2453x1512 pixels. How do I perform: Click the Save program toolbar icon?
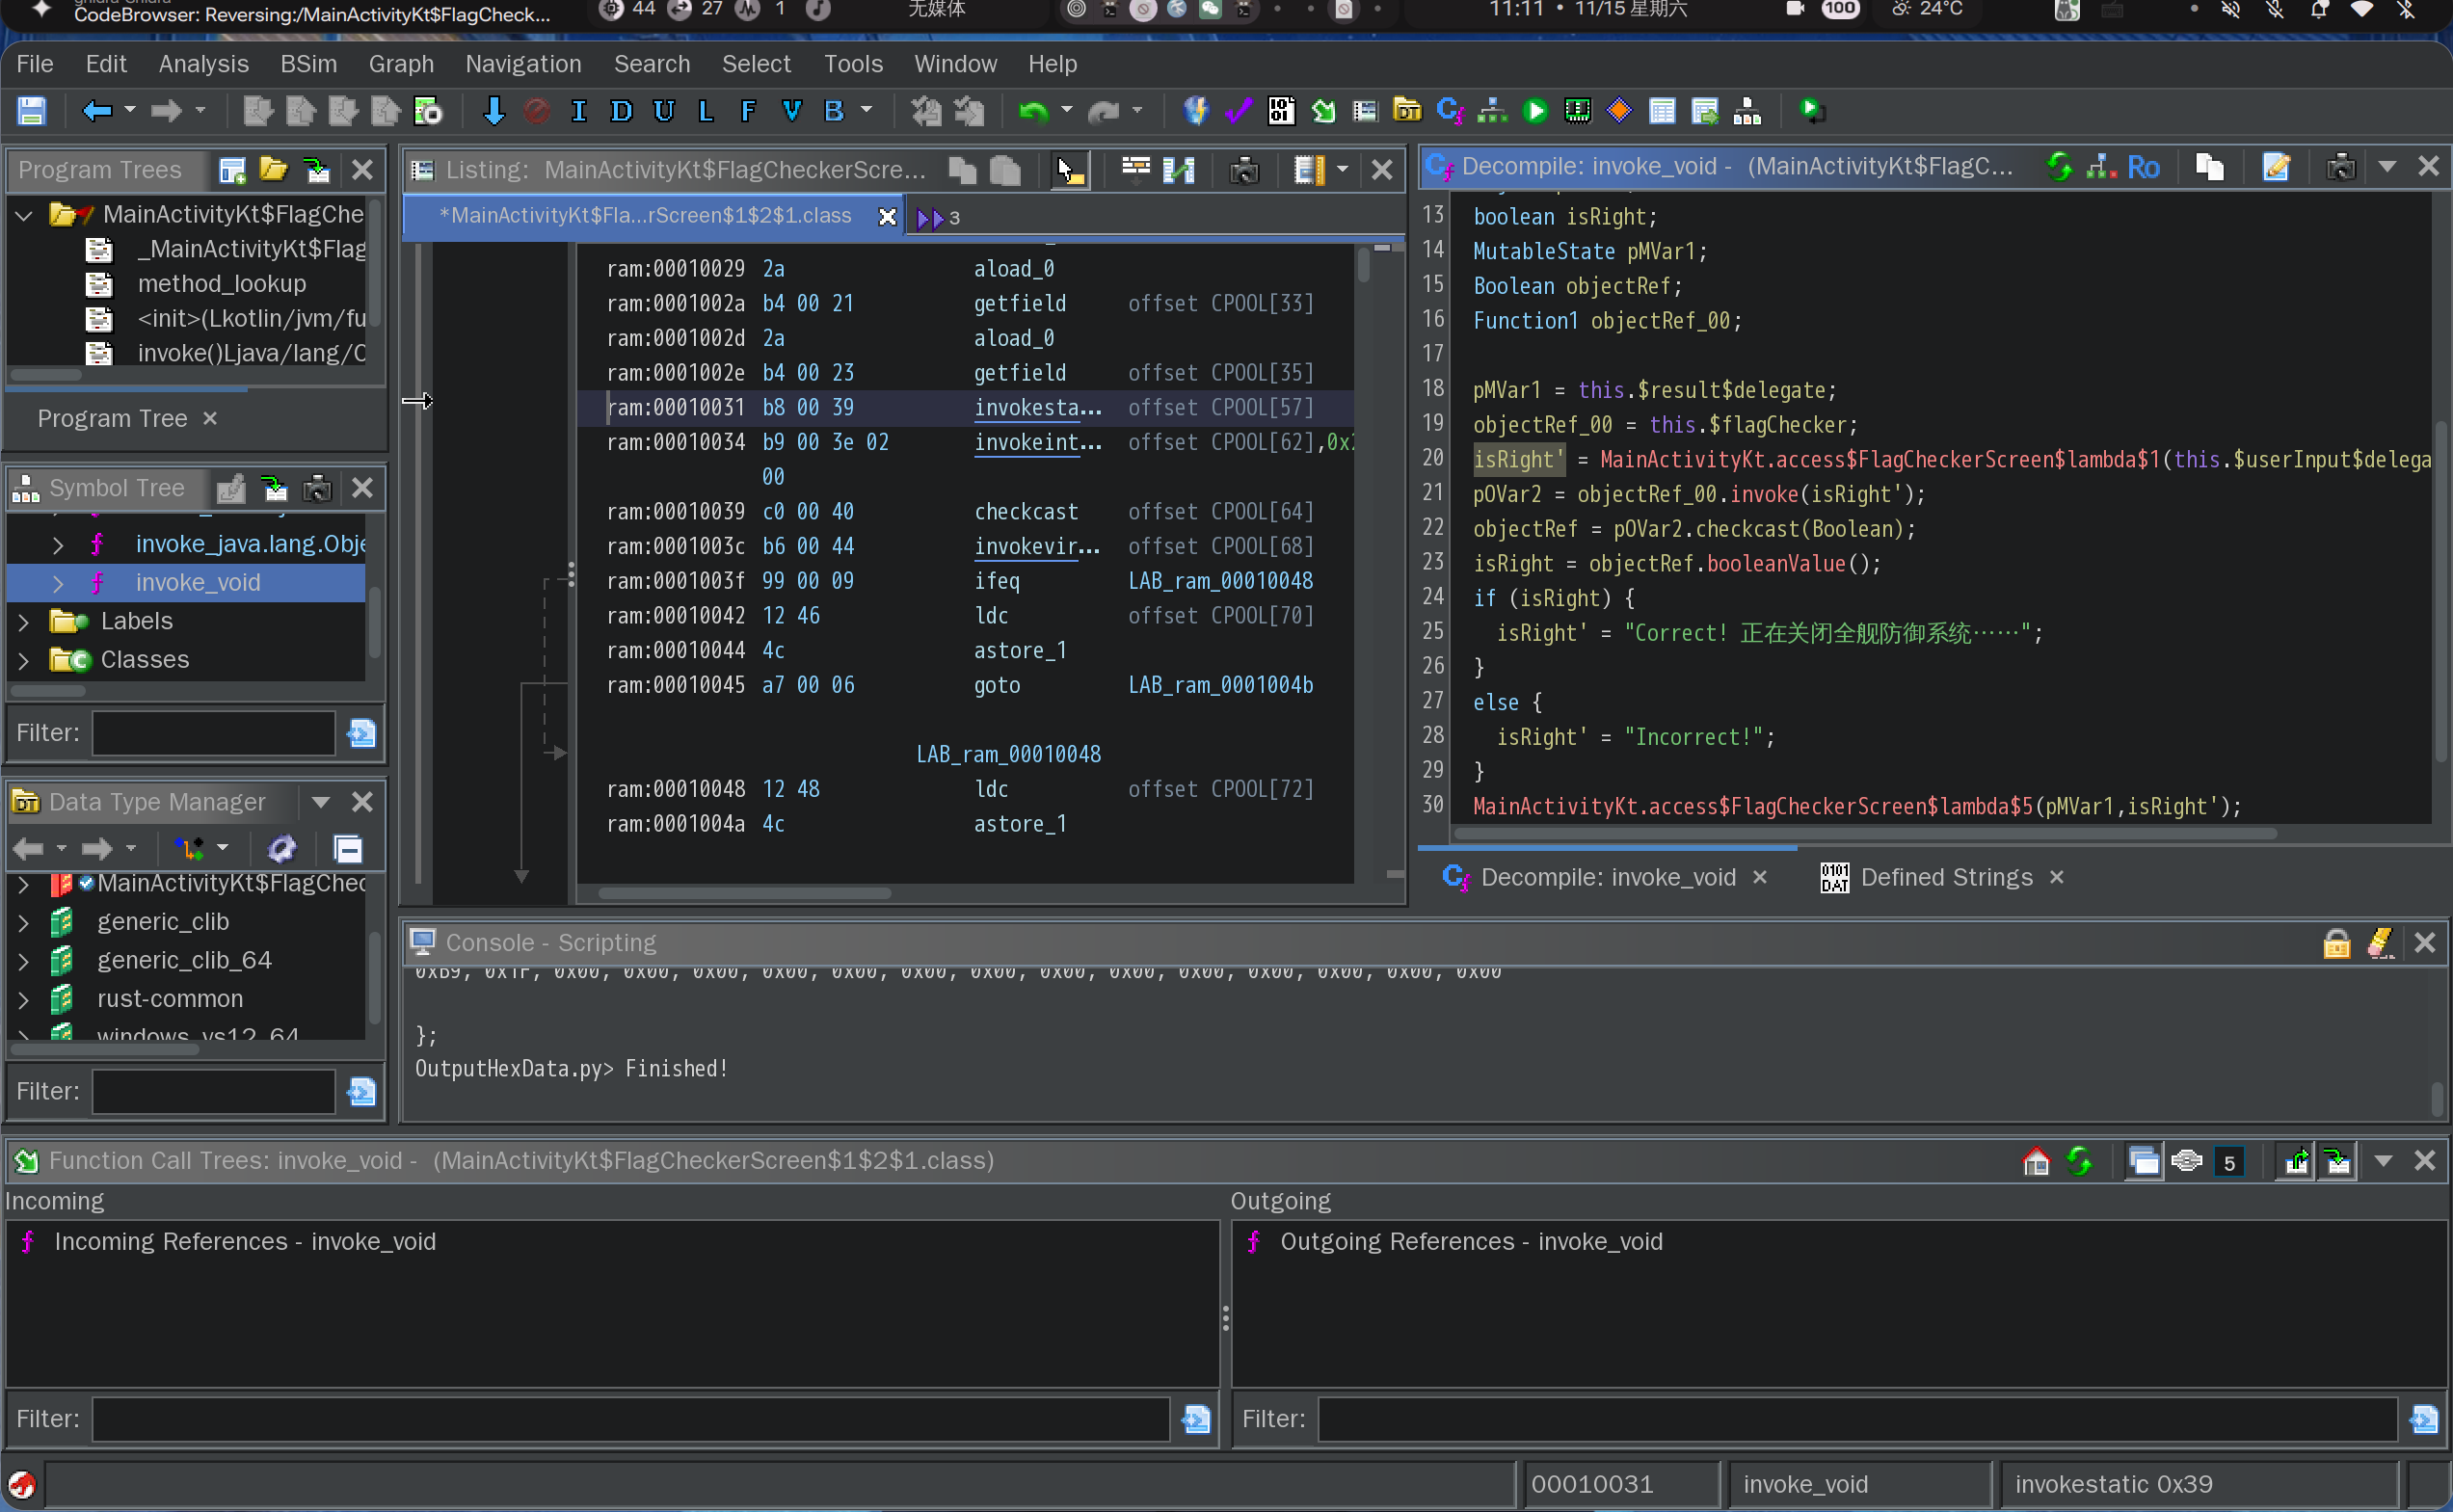31,111
